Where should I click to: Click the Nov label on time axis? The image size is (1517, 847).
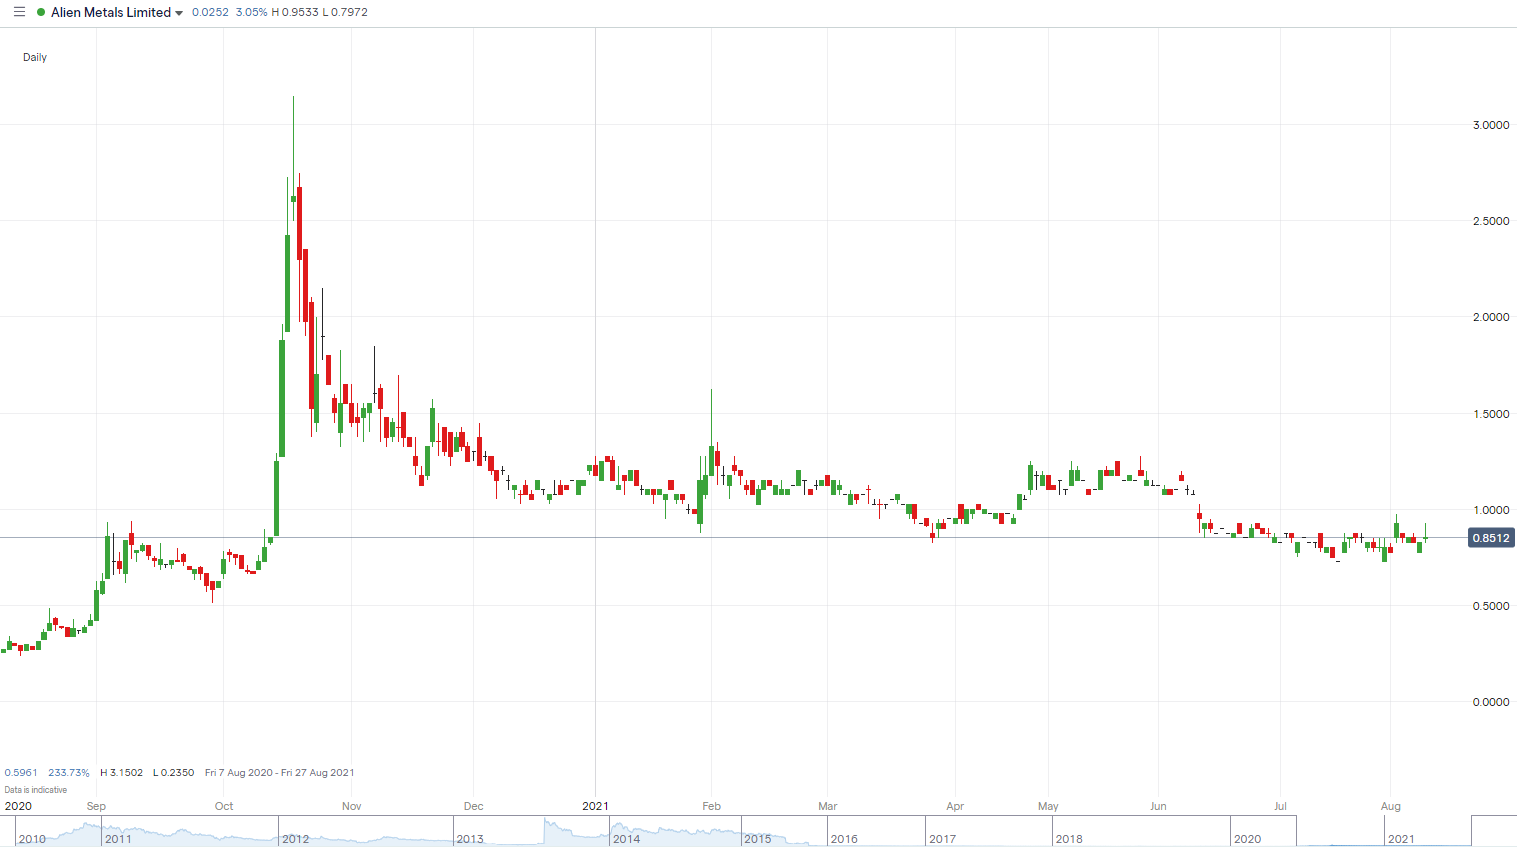[x=351, y=806]
